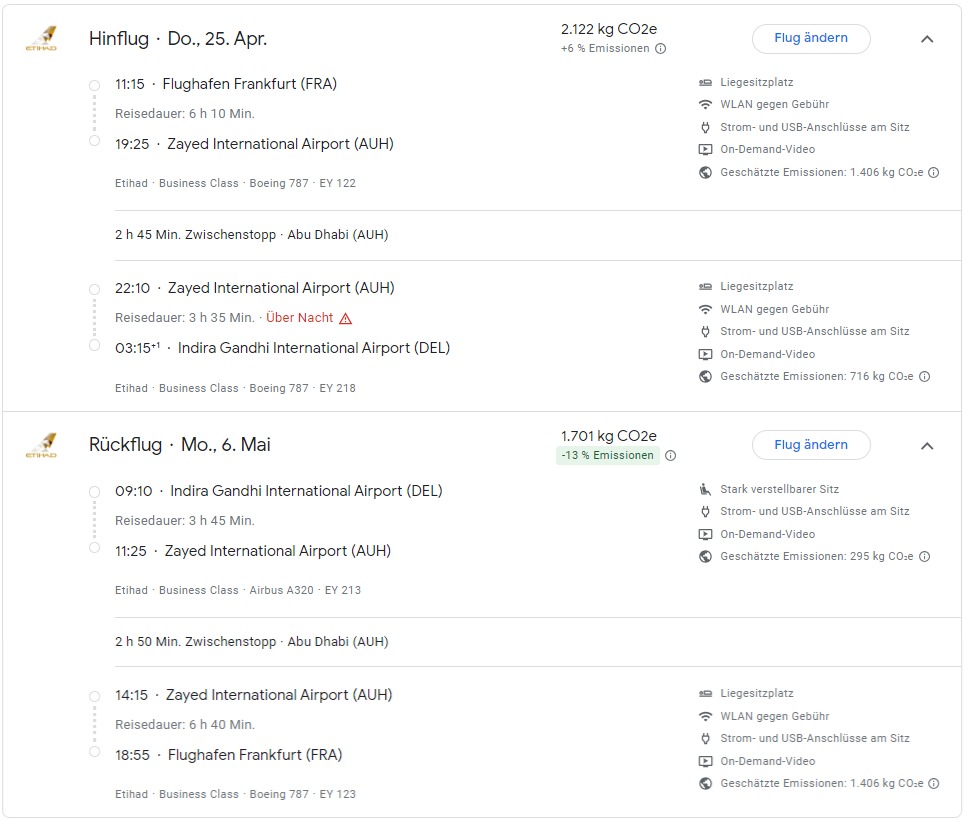Click On-Demand-Video icon for flight EY 213
Viewport: 967px width, 821px height.
click(x=705, y=535)
